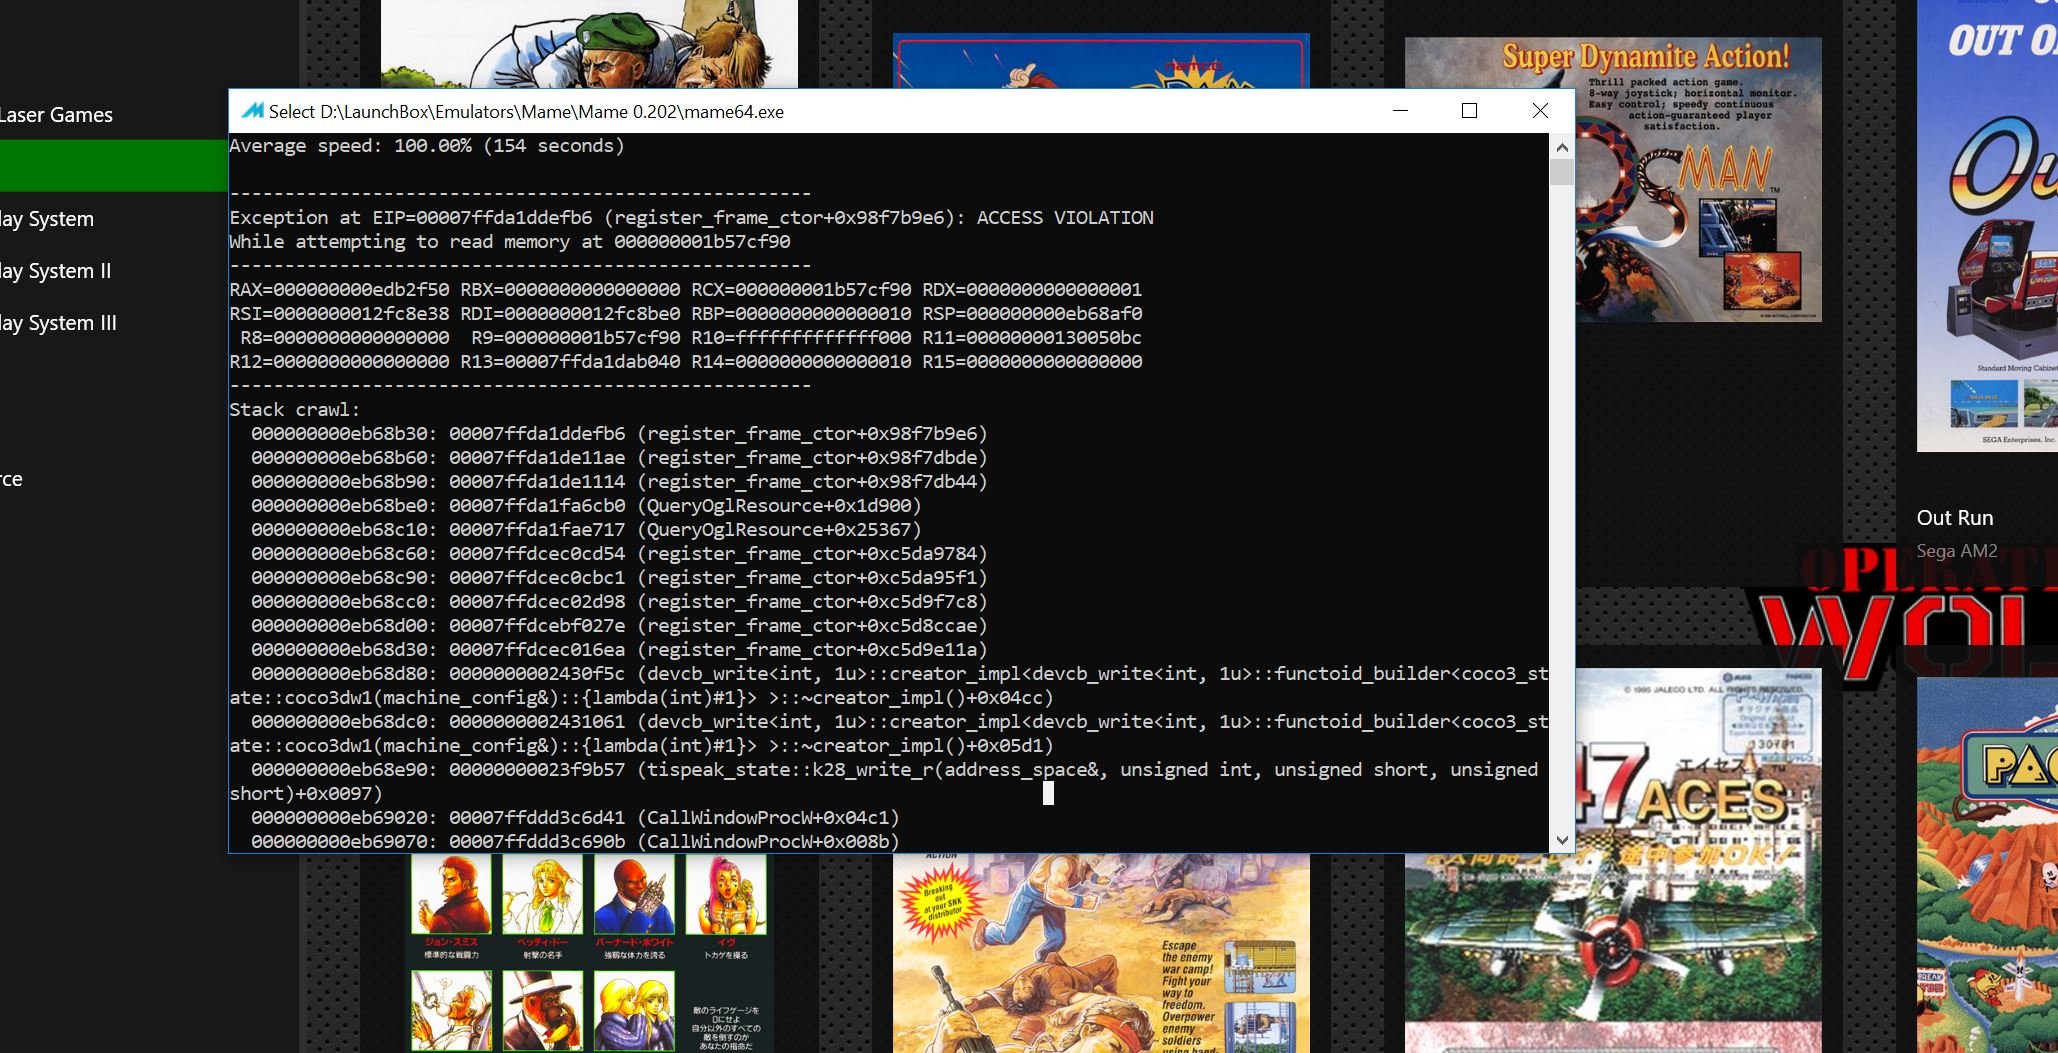The height and width of the screenshot is (1053, 2058).
Task: Minimize the mame64.exe console window
Action: pos(1400,111)
